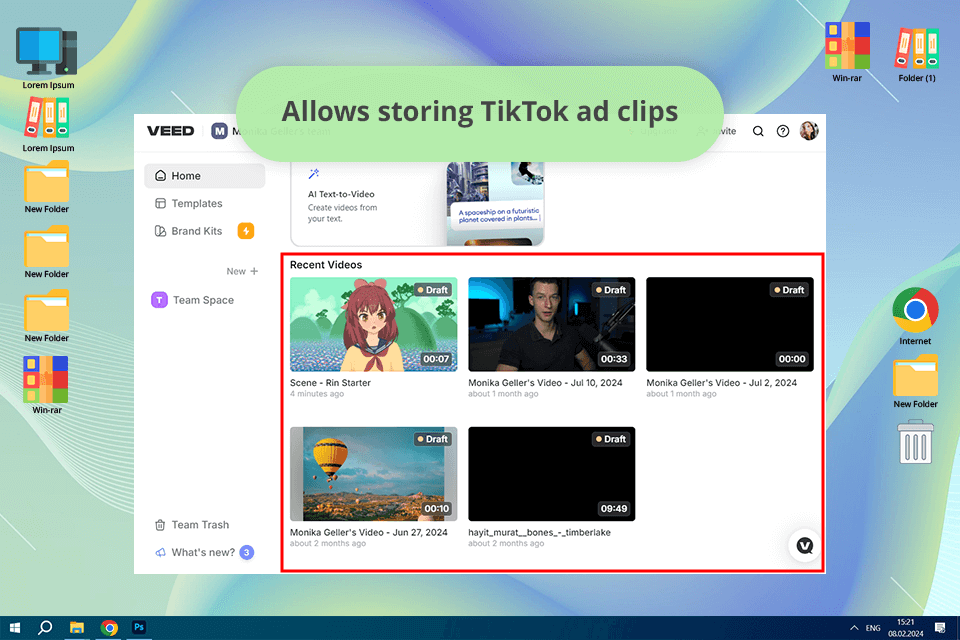
Task: Expand the system tray hidden icons arrow
Action: 853,628
